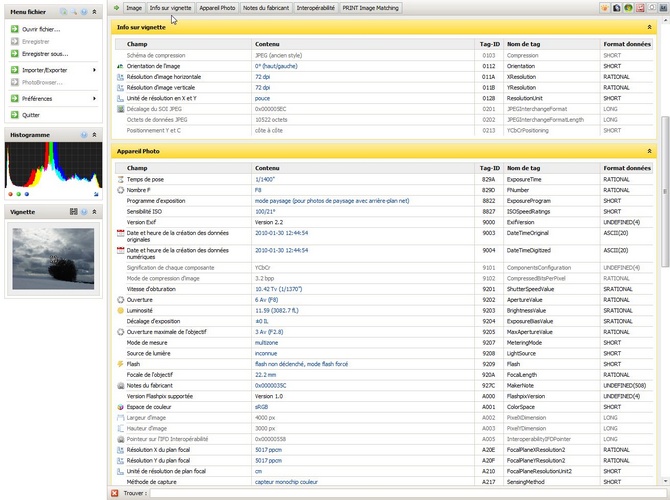Click the yellow Luminosité icon
This screenshot has width=670, height=500.
click(x=120, y=311)
